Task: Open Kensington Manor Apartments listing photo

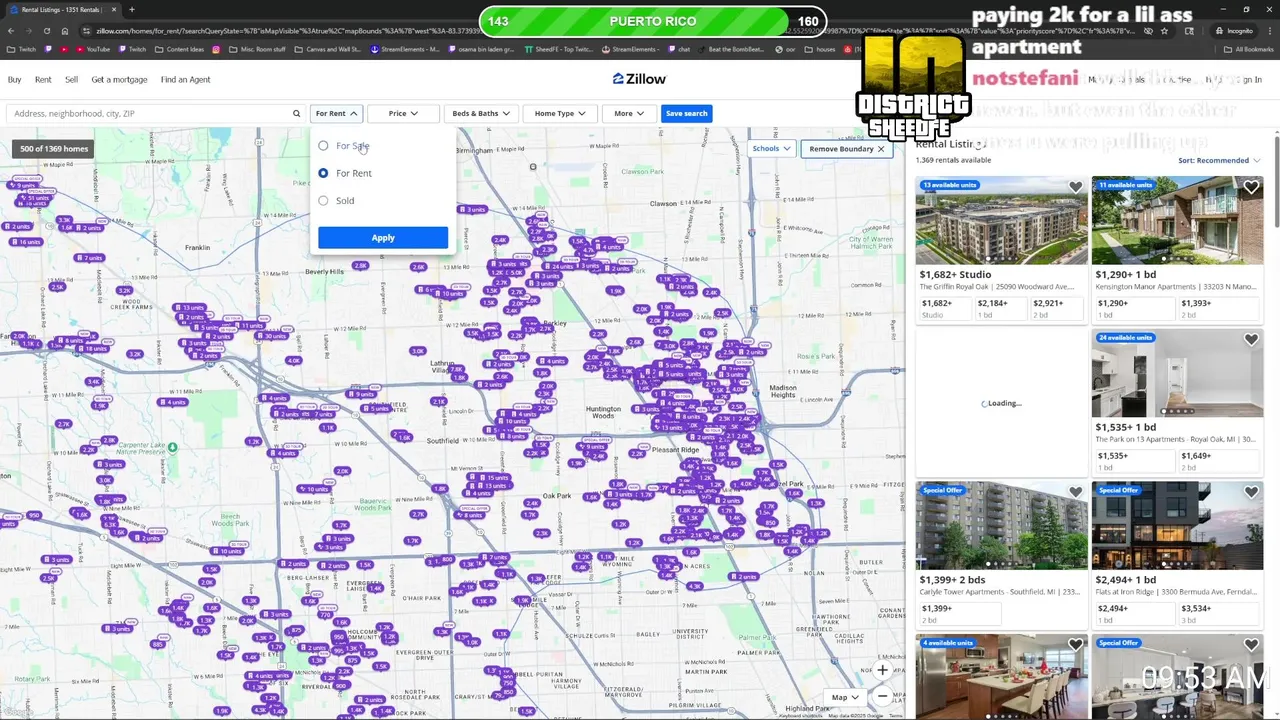Action: click(x=1177, y=221)
